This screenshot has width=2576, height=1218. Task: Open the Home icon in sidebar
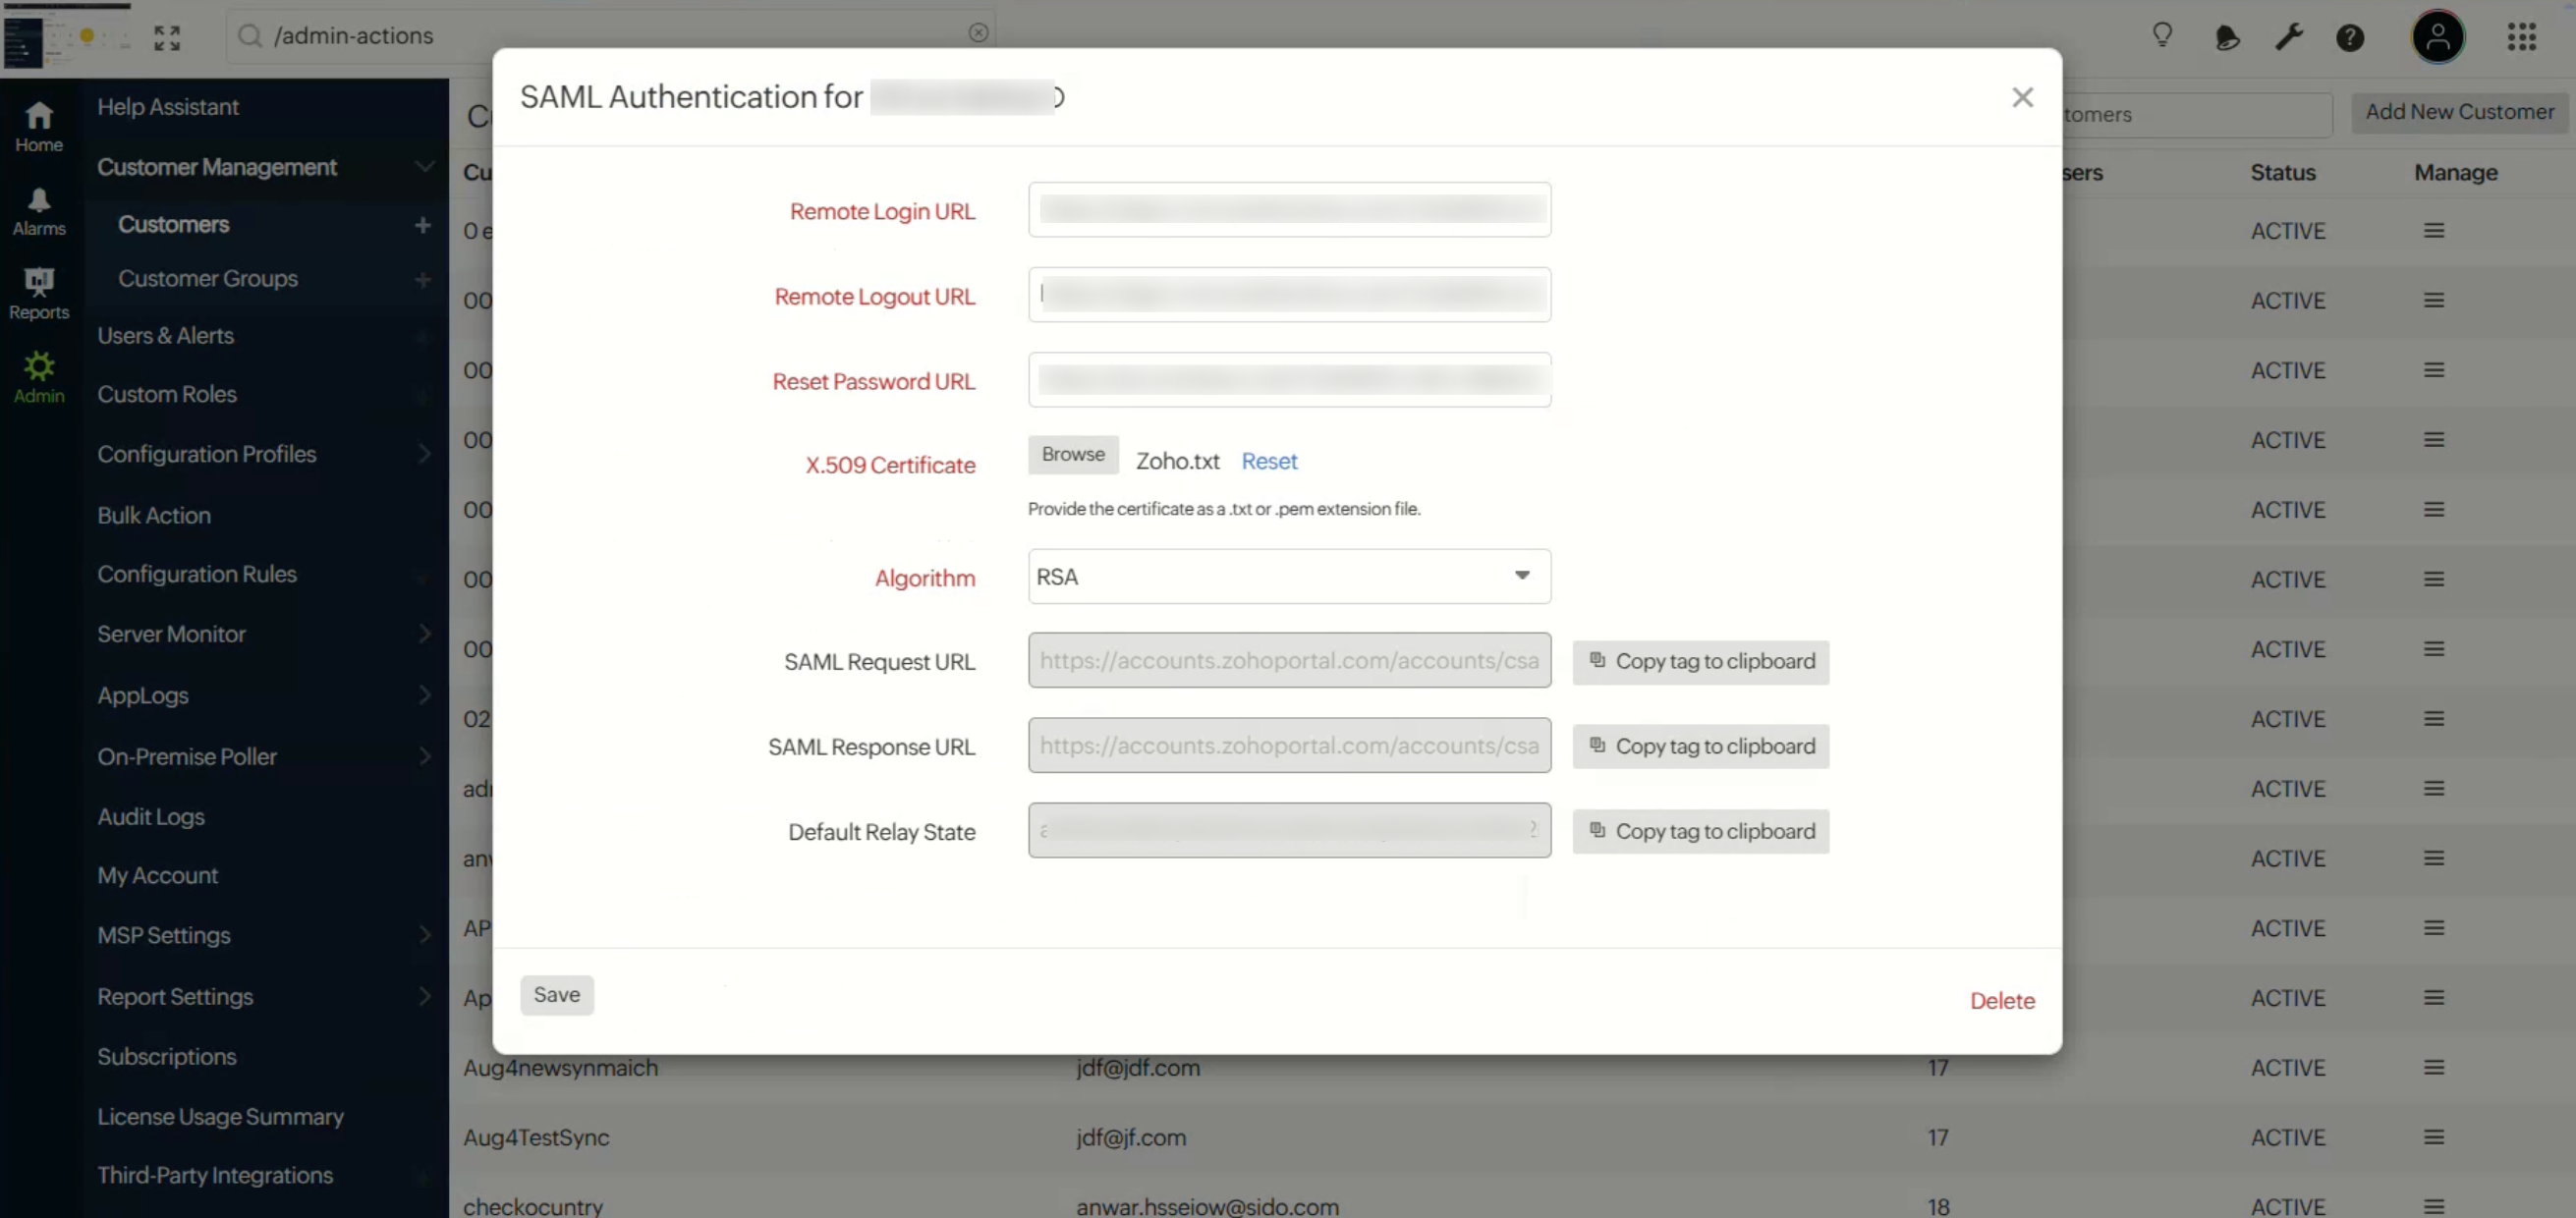[x=39, y=126]
